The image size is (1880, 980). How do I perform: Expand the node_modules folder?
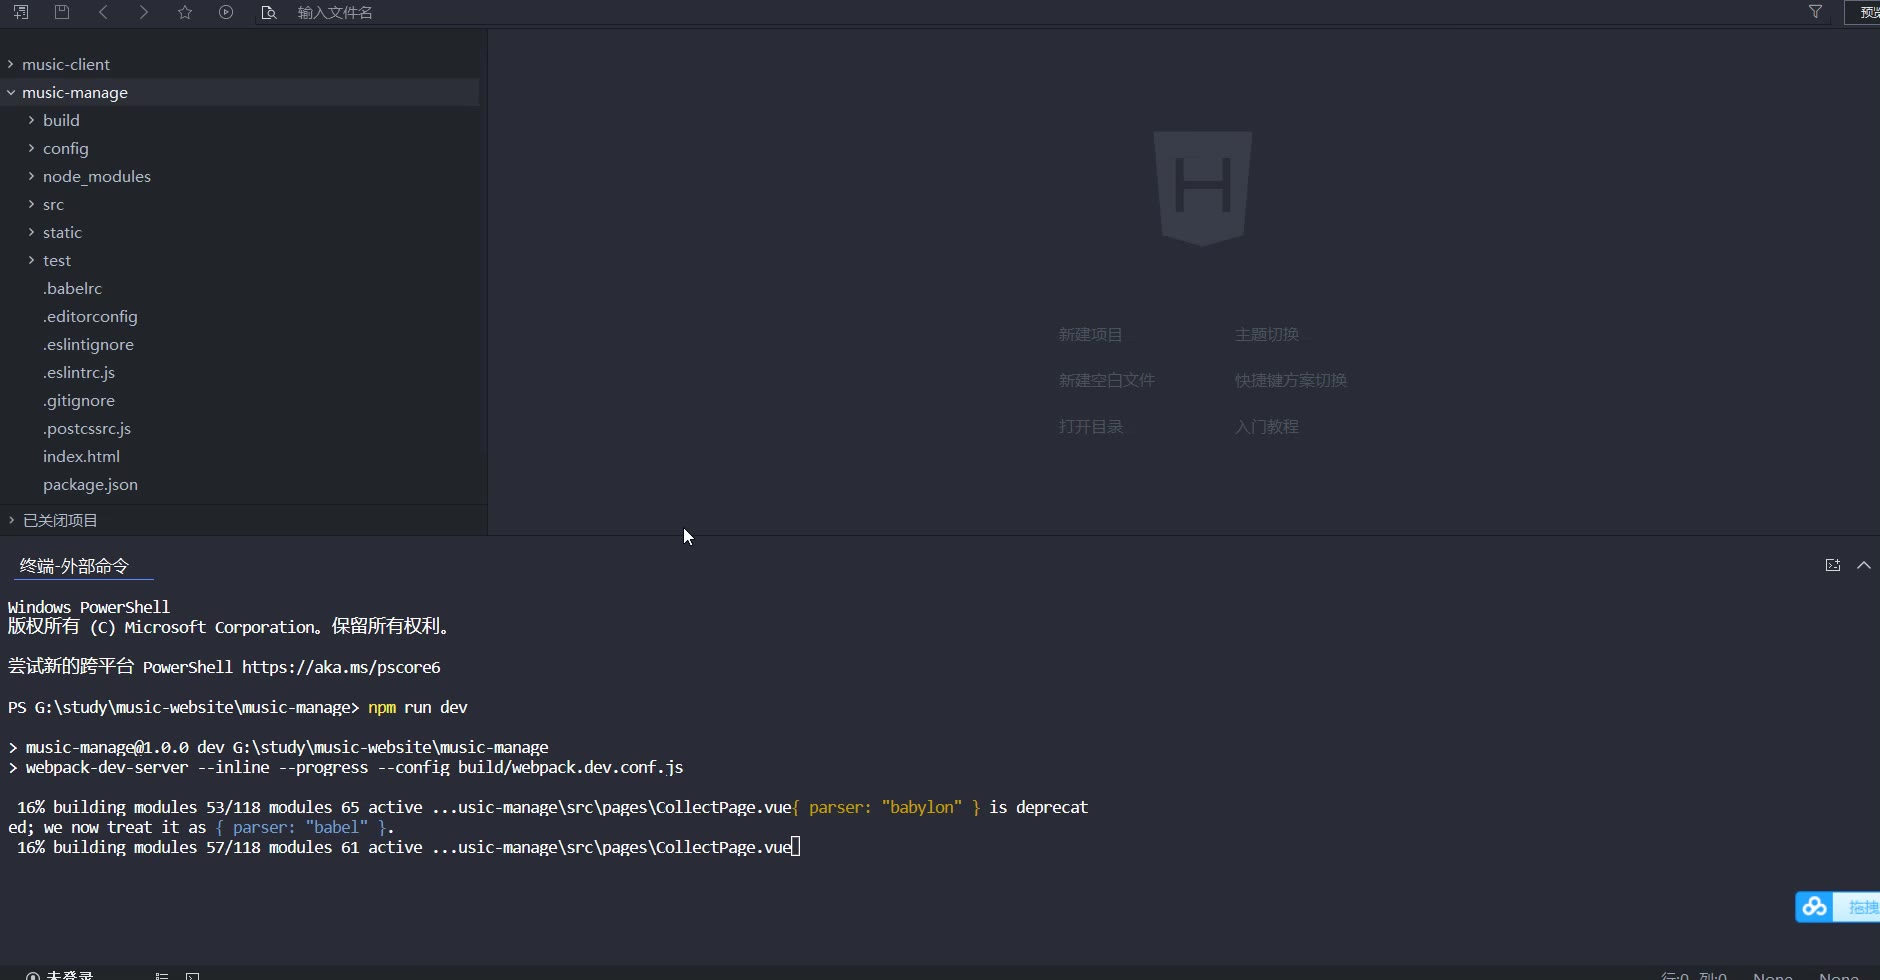click(31, 176)
